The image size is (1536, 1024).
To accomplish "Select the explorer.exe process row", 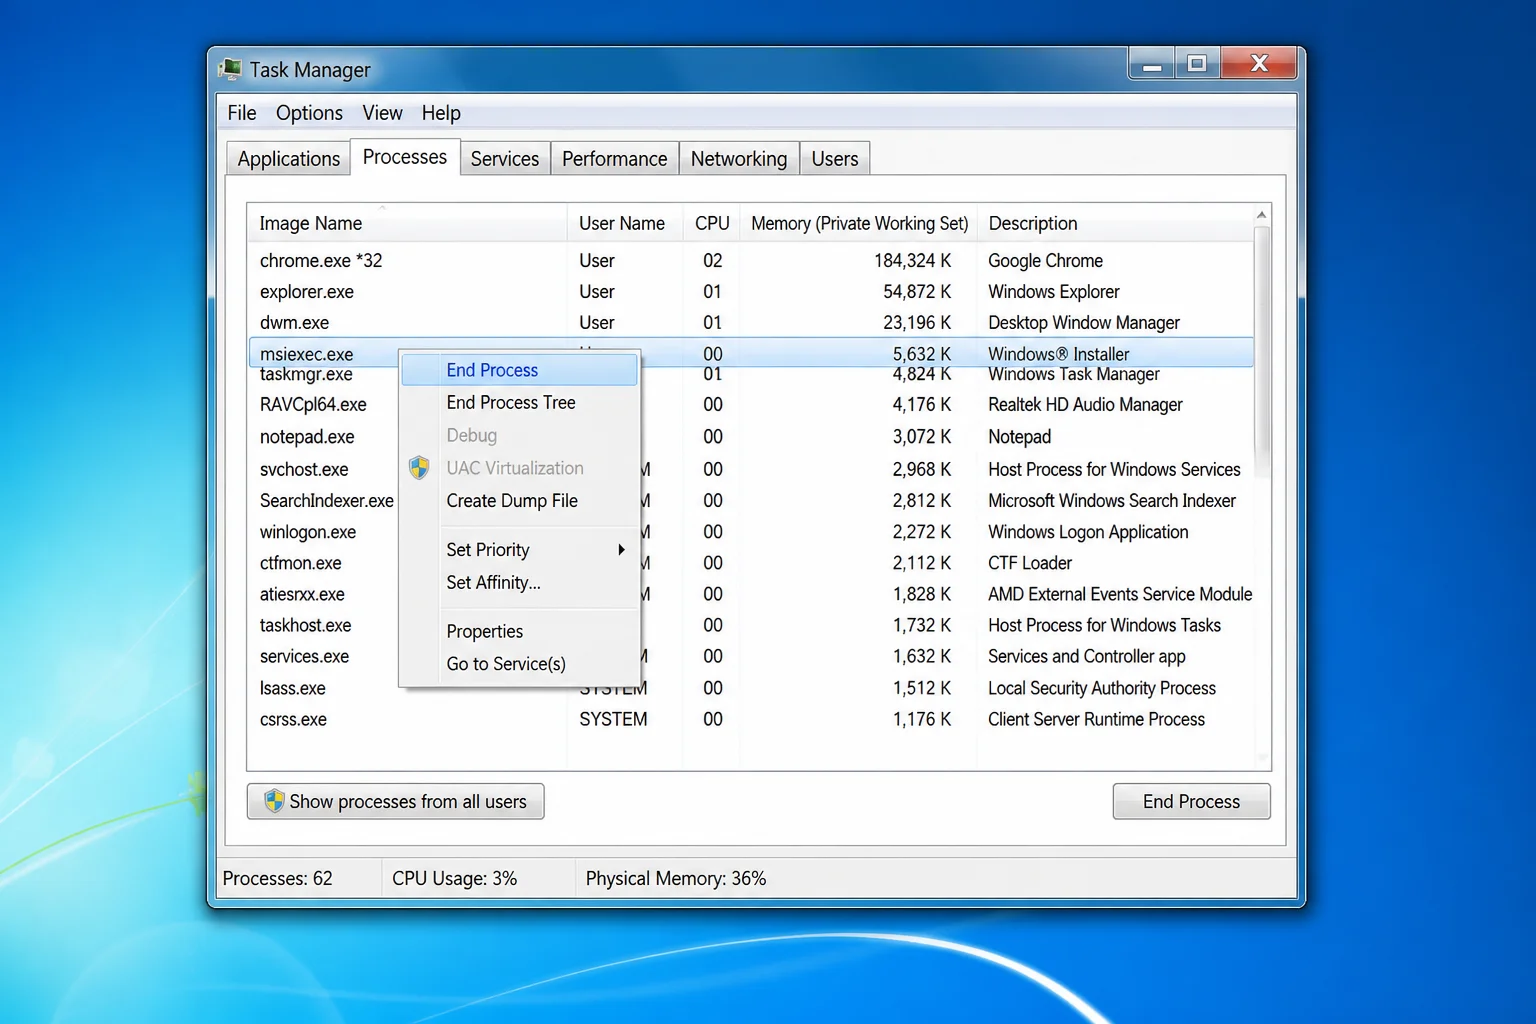I will [750, 291].
